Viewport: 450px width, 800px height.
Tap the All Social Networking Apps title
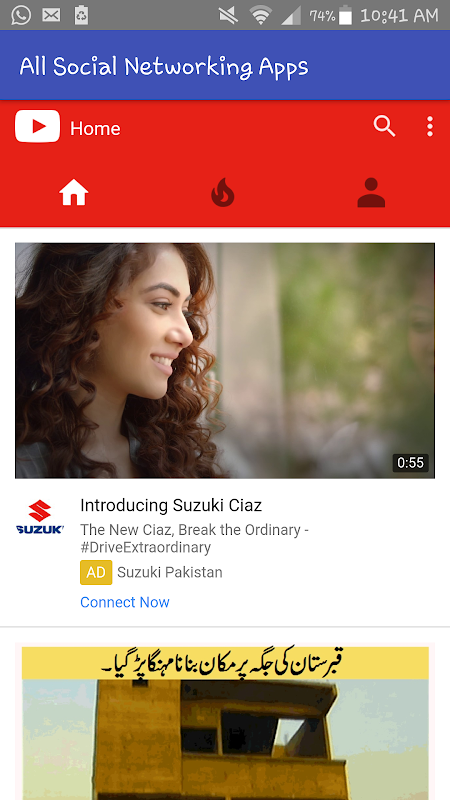pos(164,66)
